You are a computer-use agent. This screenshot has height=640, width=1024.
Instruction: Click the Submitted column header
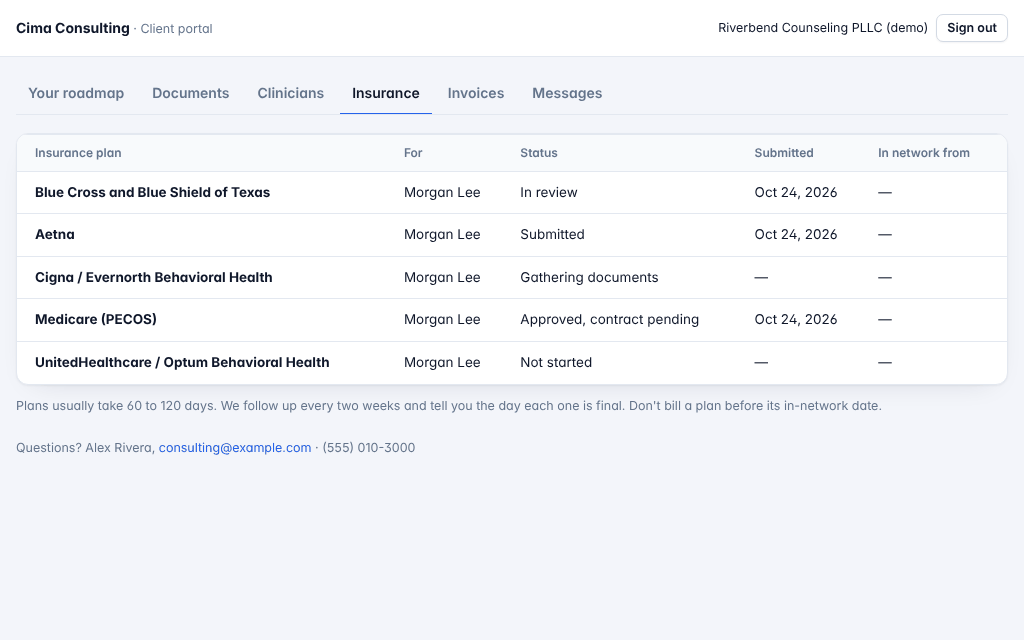(784, 153)
